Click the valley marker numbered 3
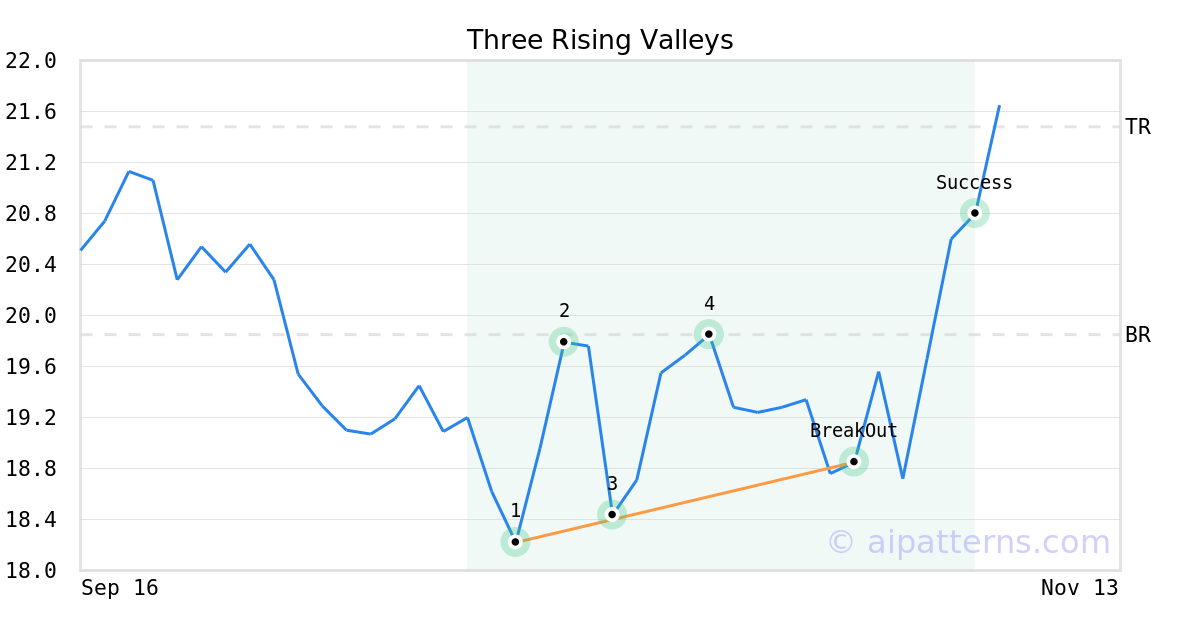 point(612,515)
